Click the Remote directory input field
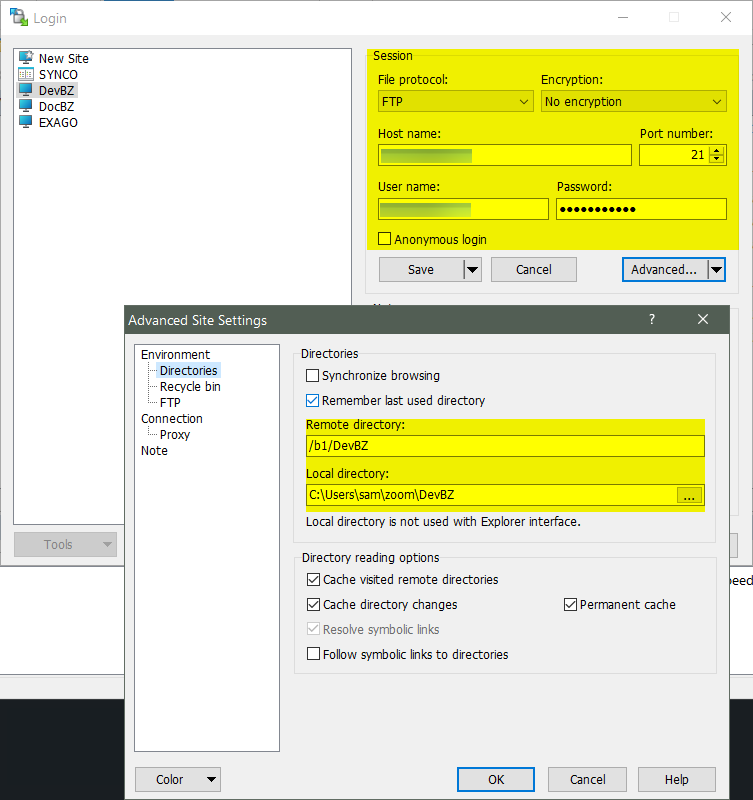Image resolution: width=753 pixels, height=800 pixels. [505, 446]
